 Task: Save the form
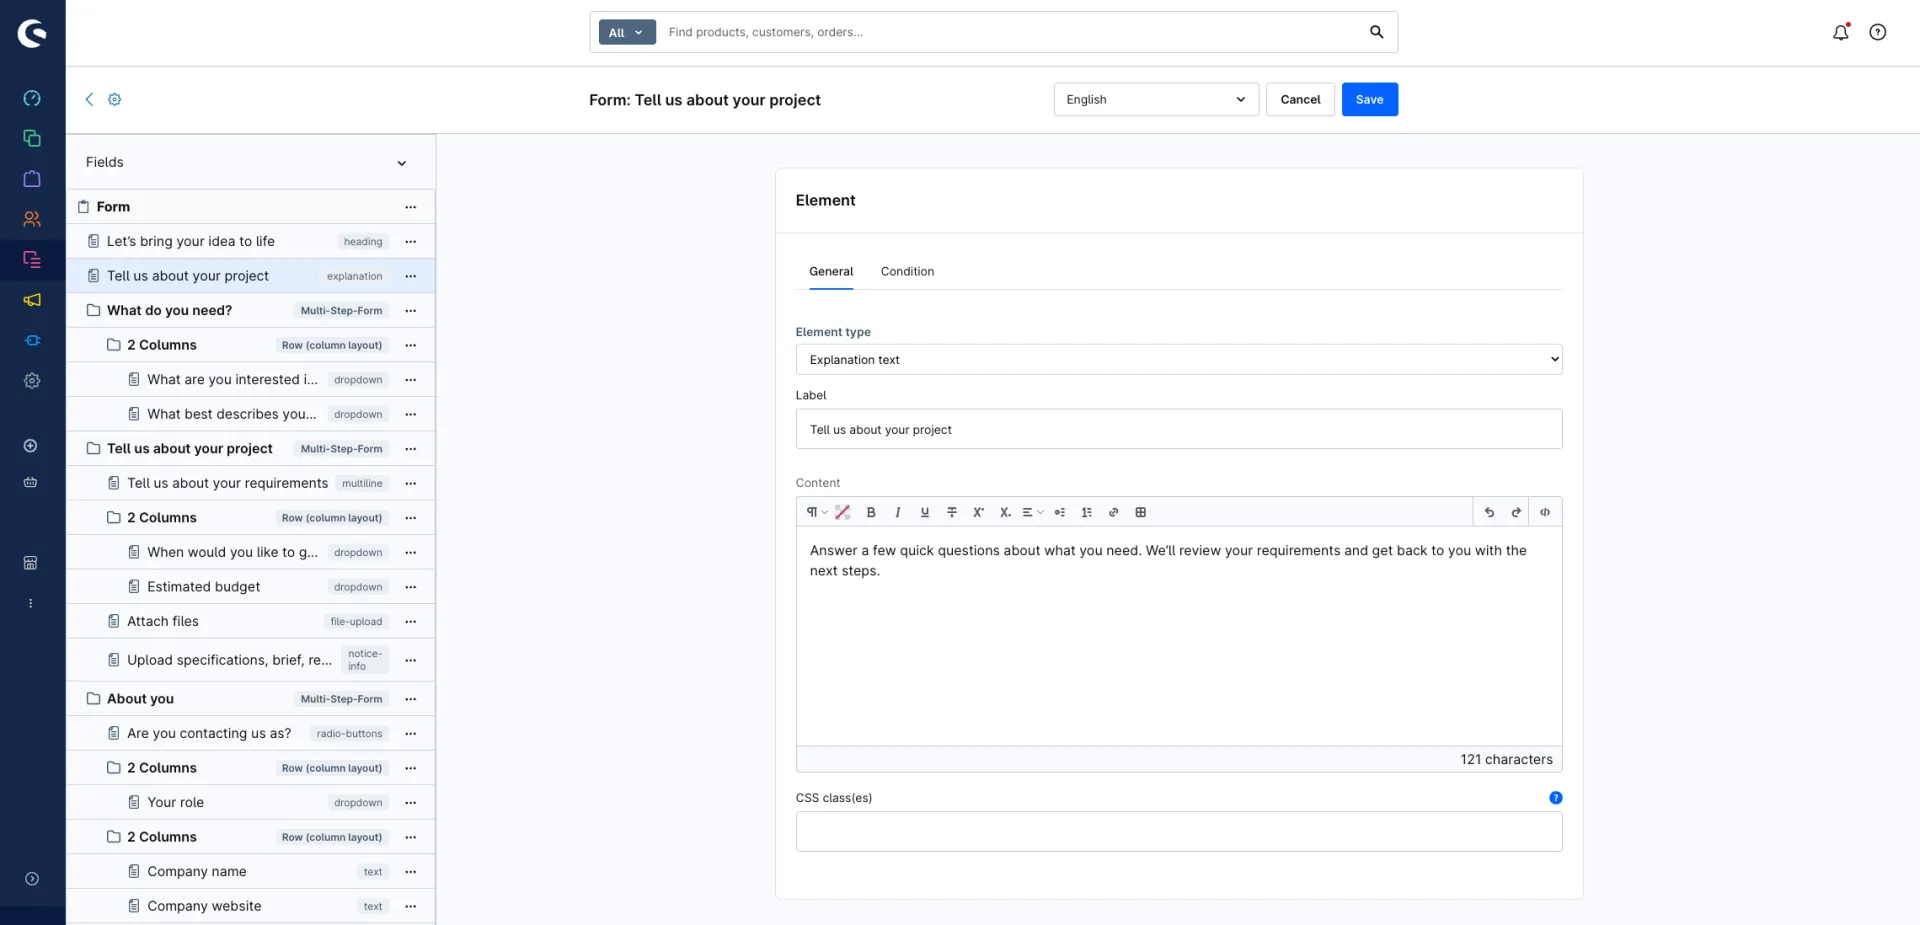1370,99
